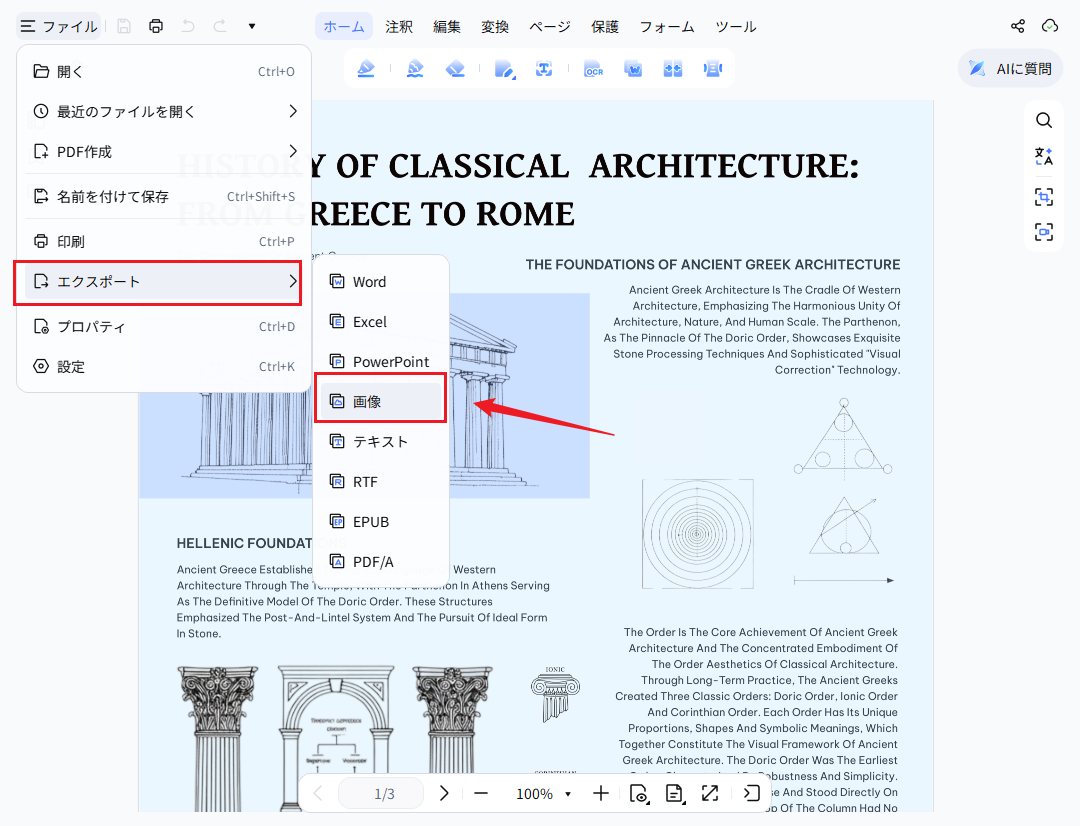
Task: Open 設定 from the file menu
Action: (x=164, y=366)
